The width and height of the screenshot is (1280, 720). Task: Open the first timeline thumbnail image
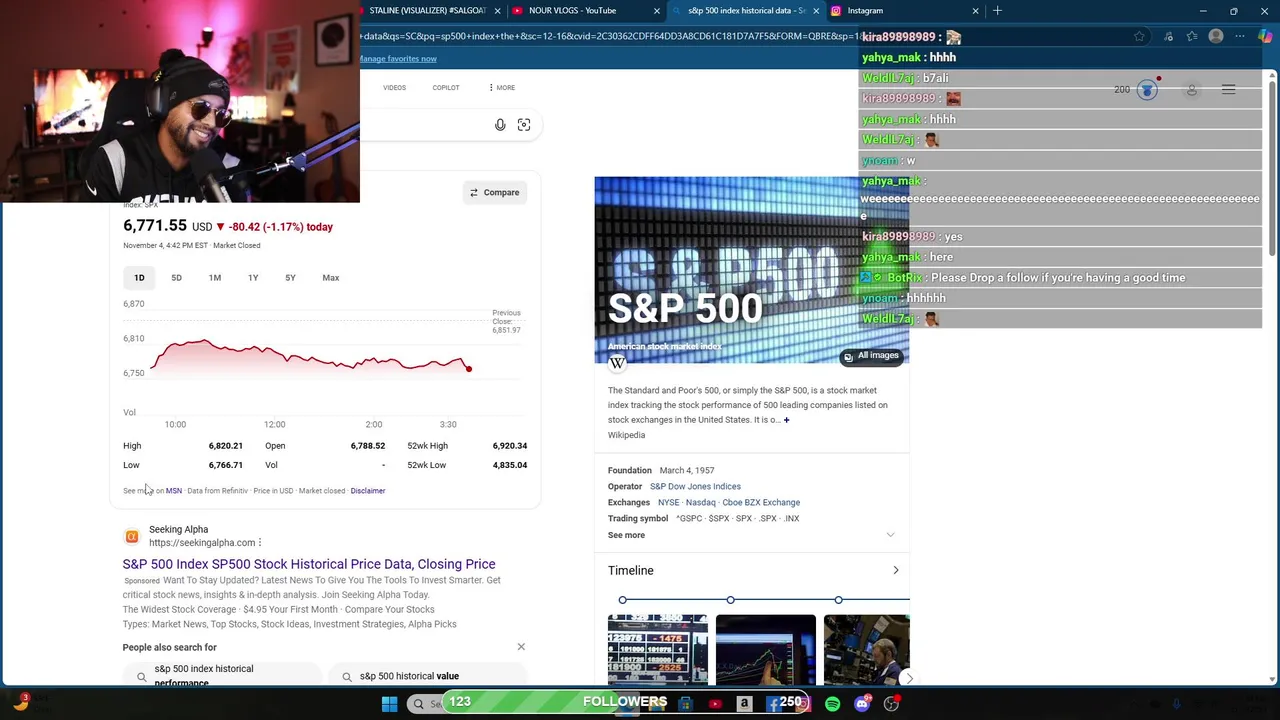click(658, 650)
